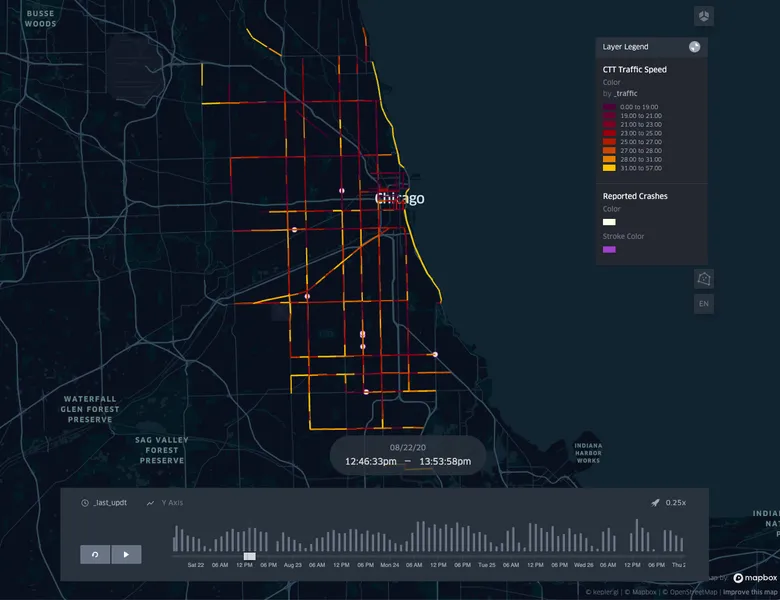Click the BUSSE WOODS map label
The image size is (780, 600).
pyautogui.click(x=40, y=18)
